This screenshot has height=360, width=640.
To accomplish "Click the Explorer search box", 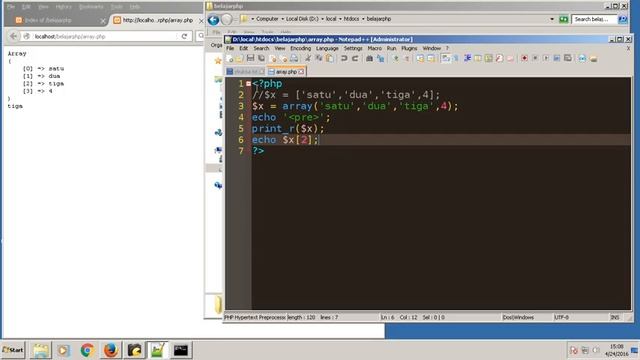I will [x=594, y=19].
